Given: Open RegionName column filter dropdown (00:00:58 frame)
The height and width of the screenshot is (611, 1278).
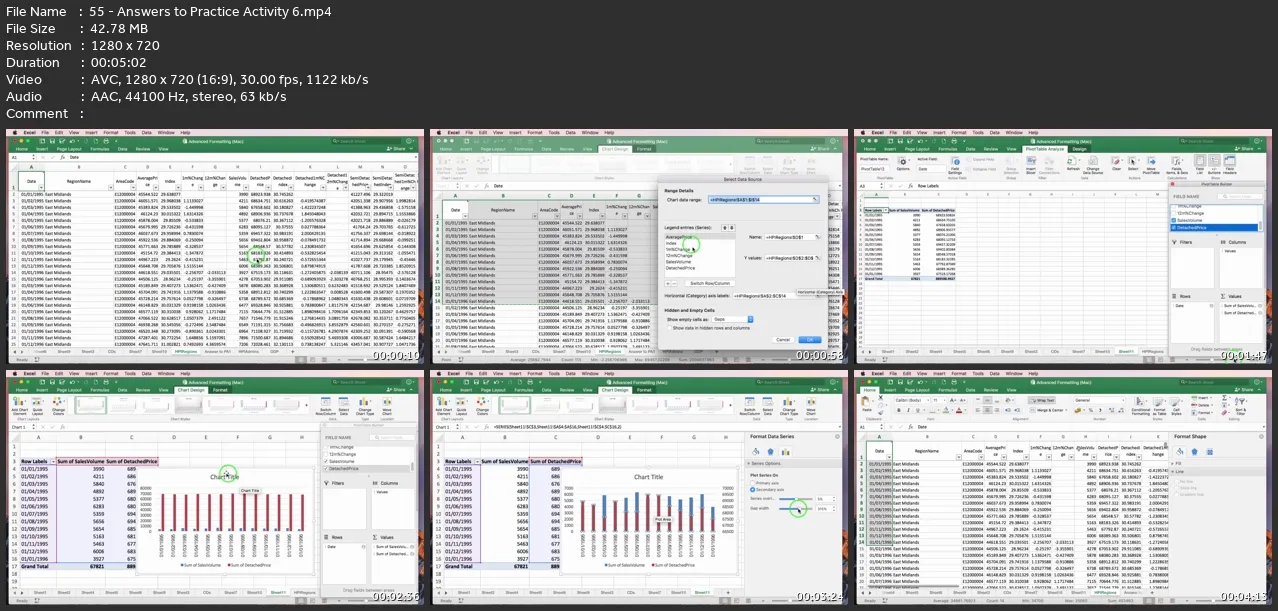Looking at the screenshot, I should (535, 216).
